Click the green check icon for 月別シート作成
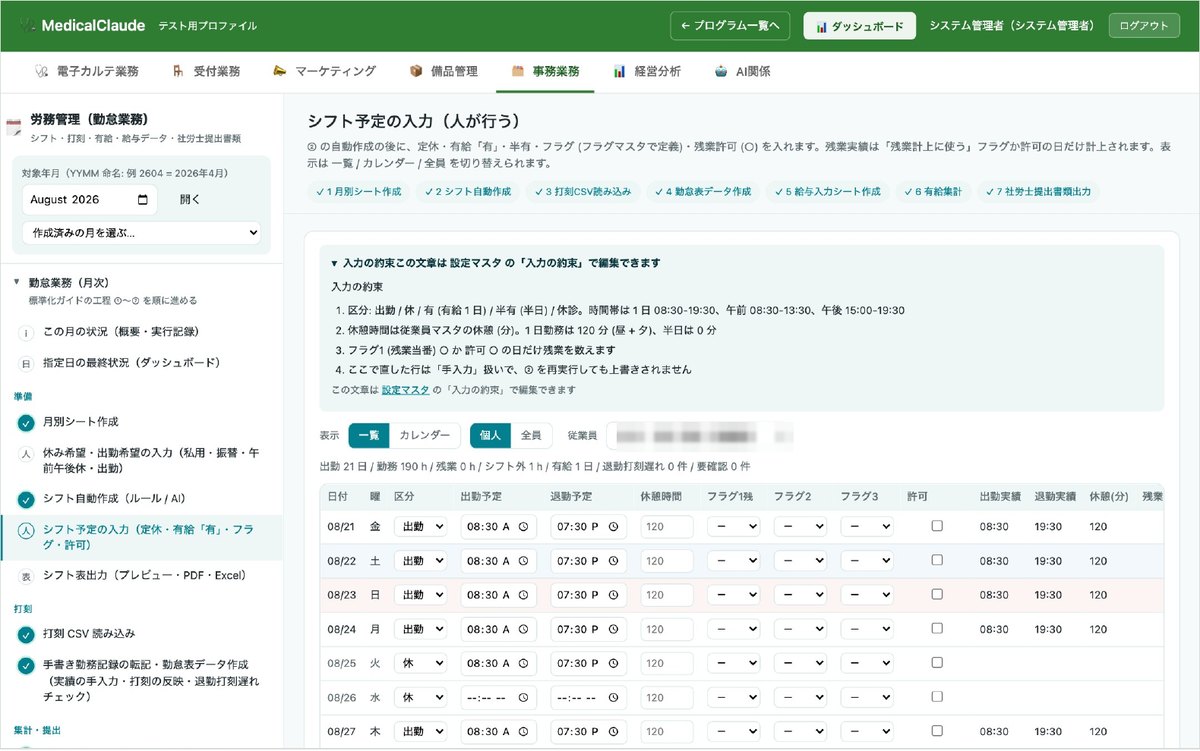 [x=26, y=422]
